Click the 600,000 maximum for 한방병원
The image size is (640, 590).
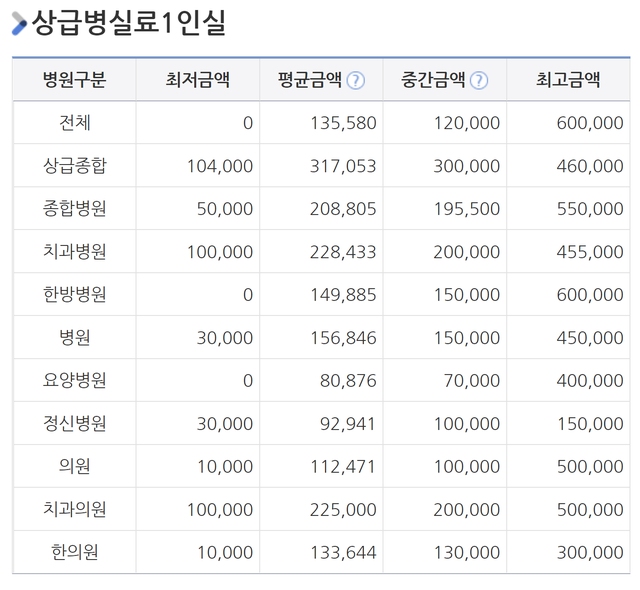tap(590, 295)
